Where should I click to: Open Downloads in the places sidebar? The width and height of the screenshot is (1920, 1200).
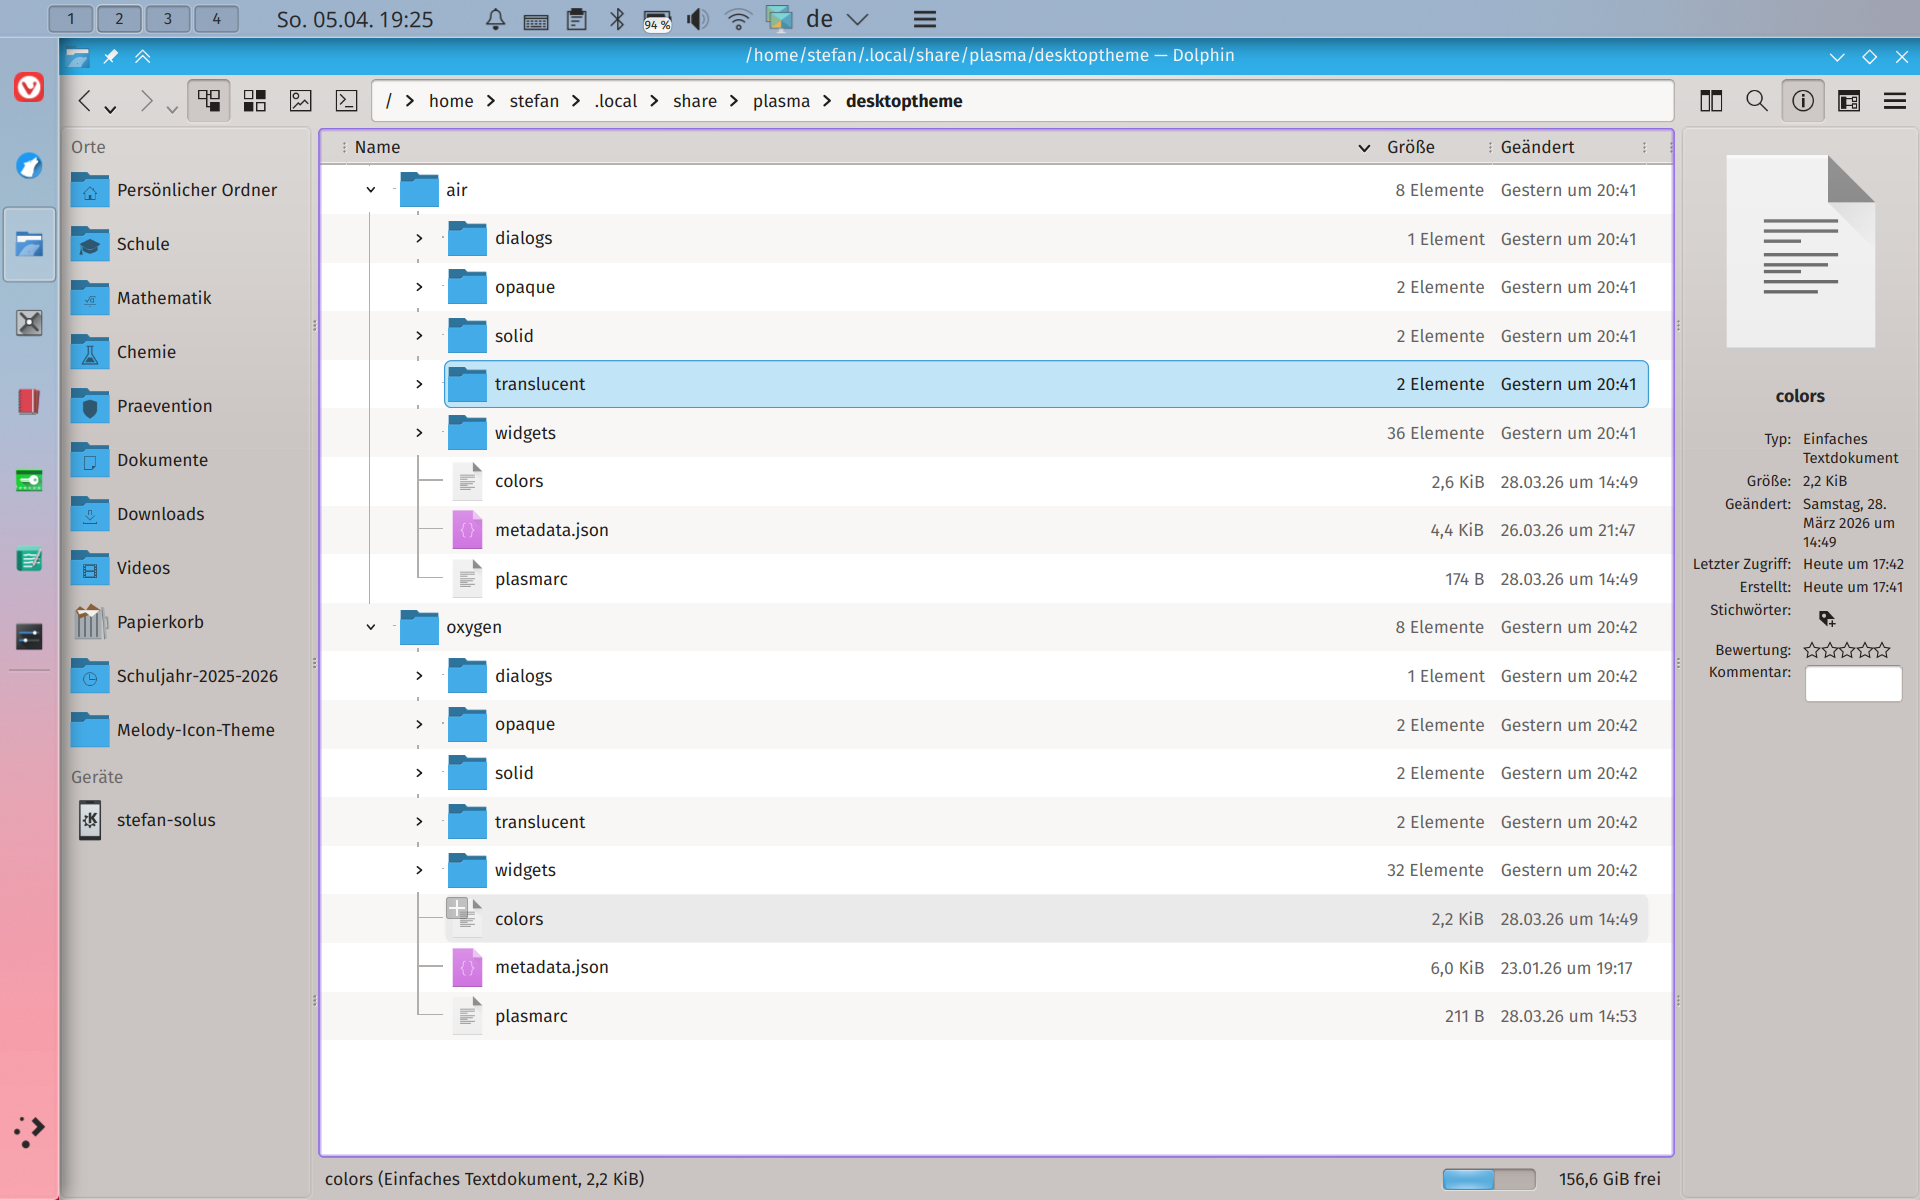click(160, 514)
